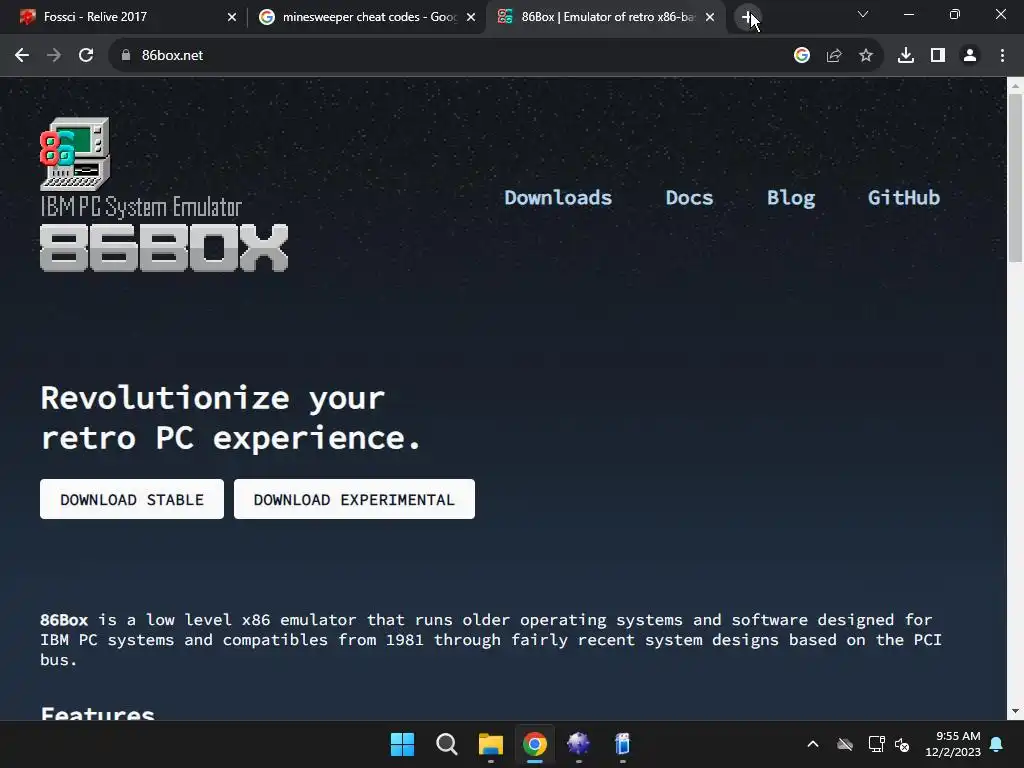Open the Chrome profile icon
1024x768 pixels.
(970, 56)
